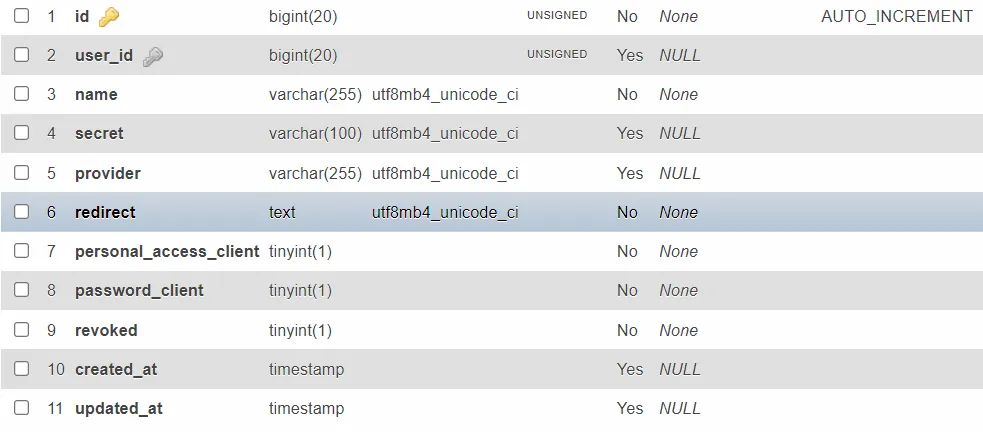The image size is (983, 440).
Task: Check the personal_access_client row checkbox
Action: [21, 251]
